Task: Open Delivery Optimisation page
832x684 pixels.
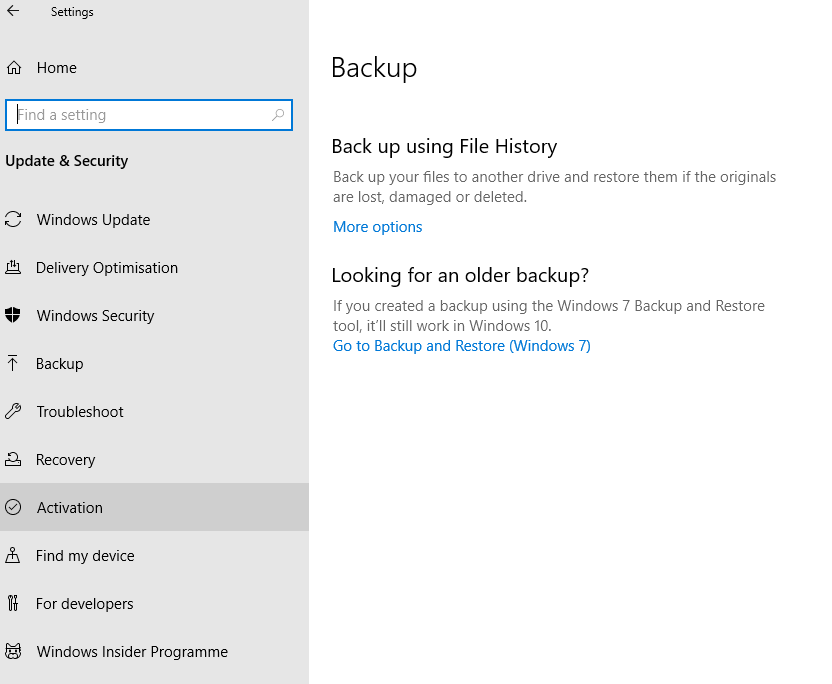Action: tap(154, 267)
